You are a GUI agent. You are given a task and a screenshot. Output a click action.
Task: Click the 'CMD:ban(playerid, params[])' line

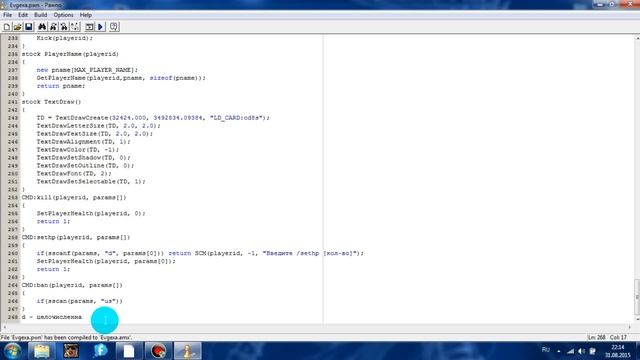coord(72,285)
